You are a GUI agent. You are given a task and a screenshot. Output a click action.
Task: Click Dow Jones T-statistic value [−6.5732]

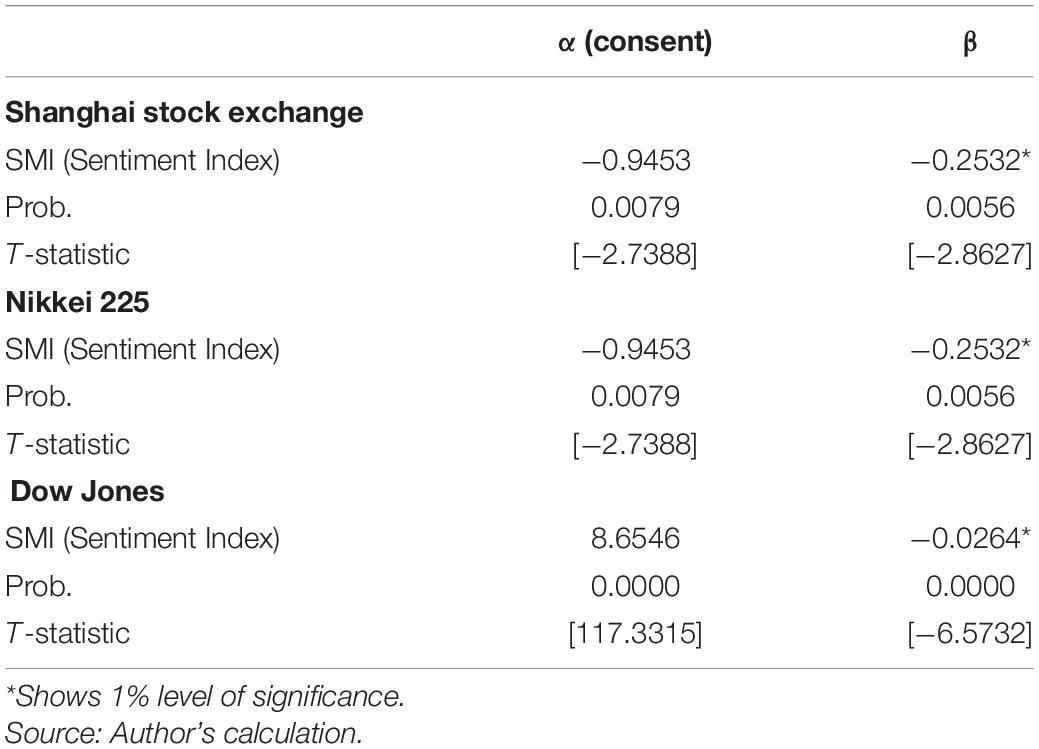click(x=970, y=633)
